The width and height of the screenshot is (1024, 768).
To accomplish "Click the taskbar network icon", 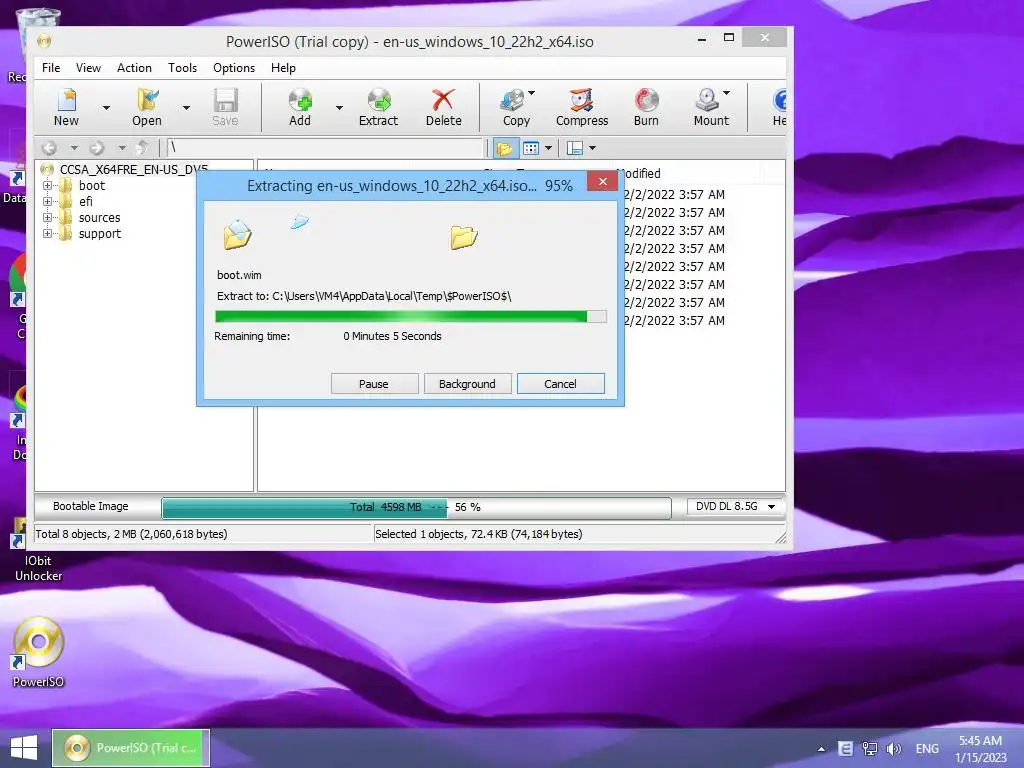I will pyautogui.click(x=869, y=748).
